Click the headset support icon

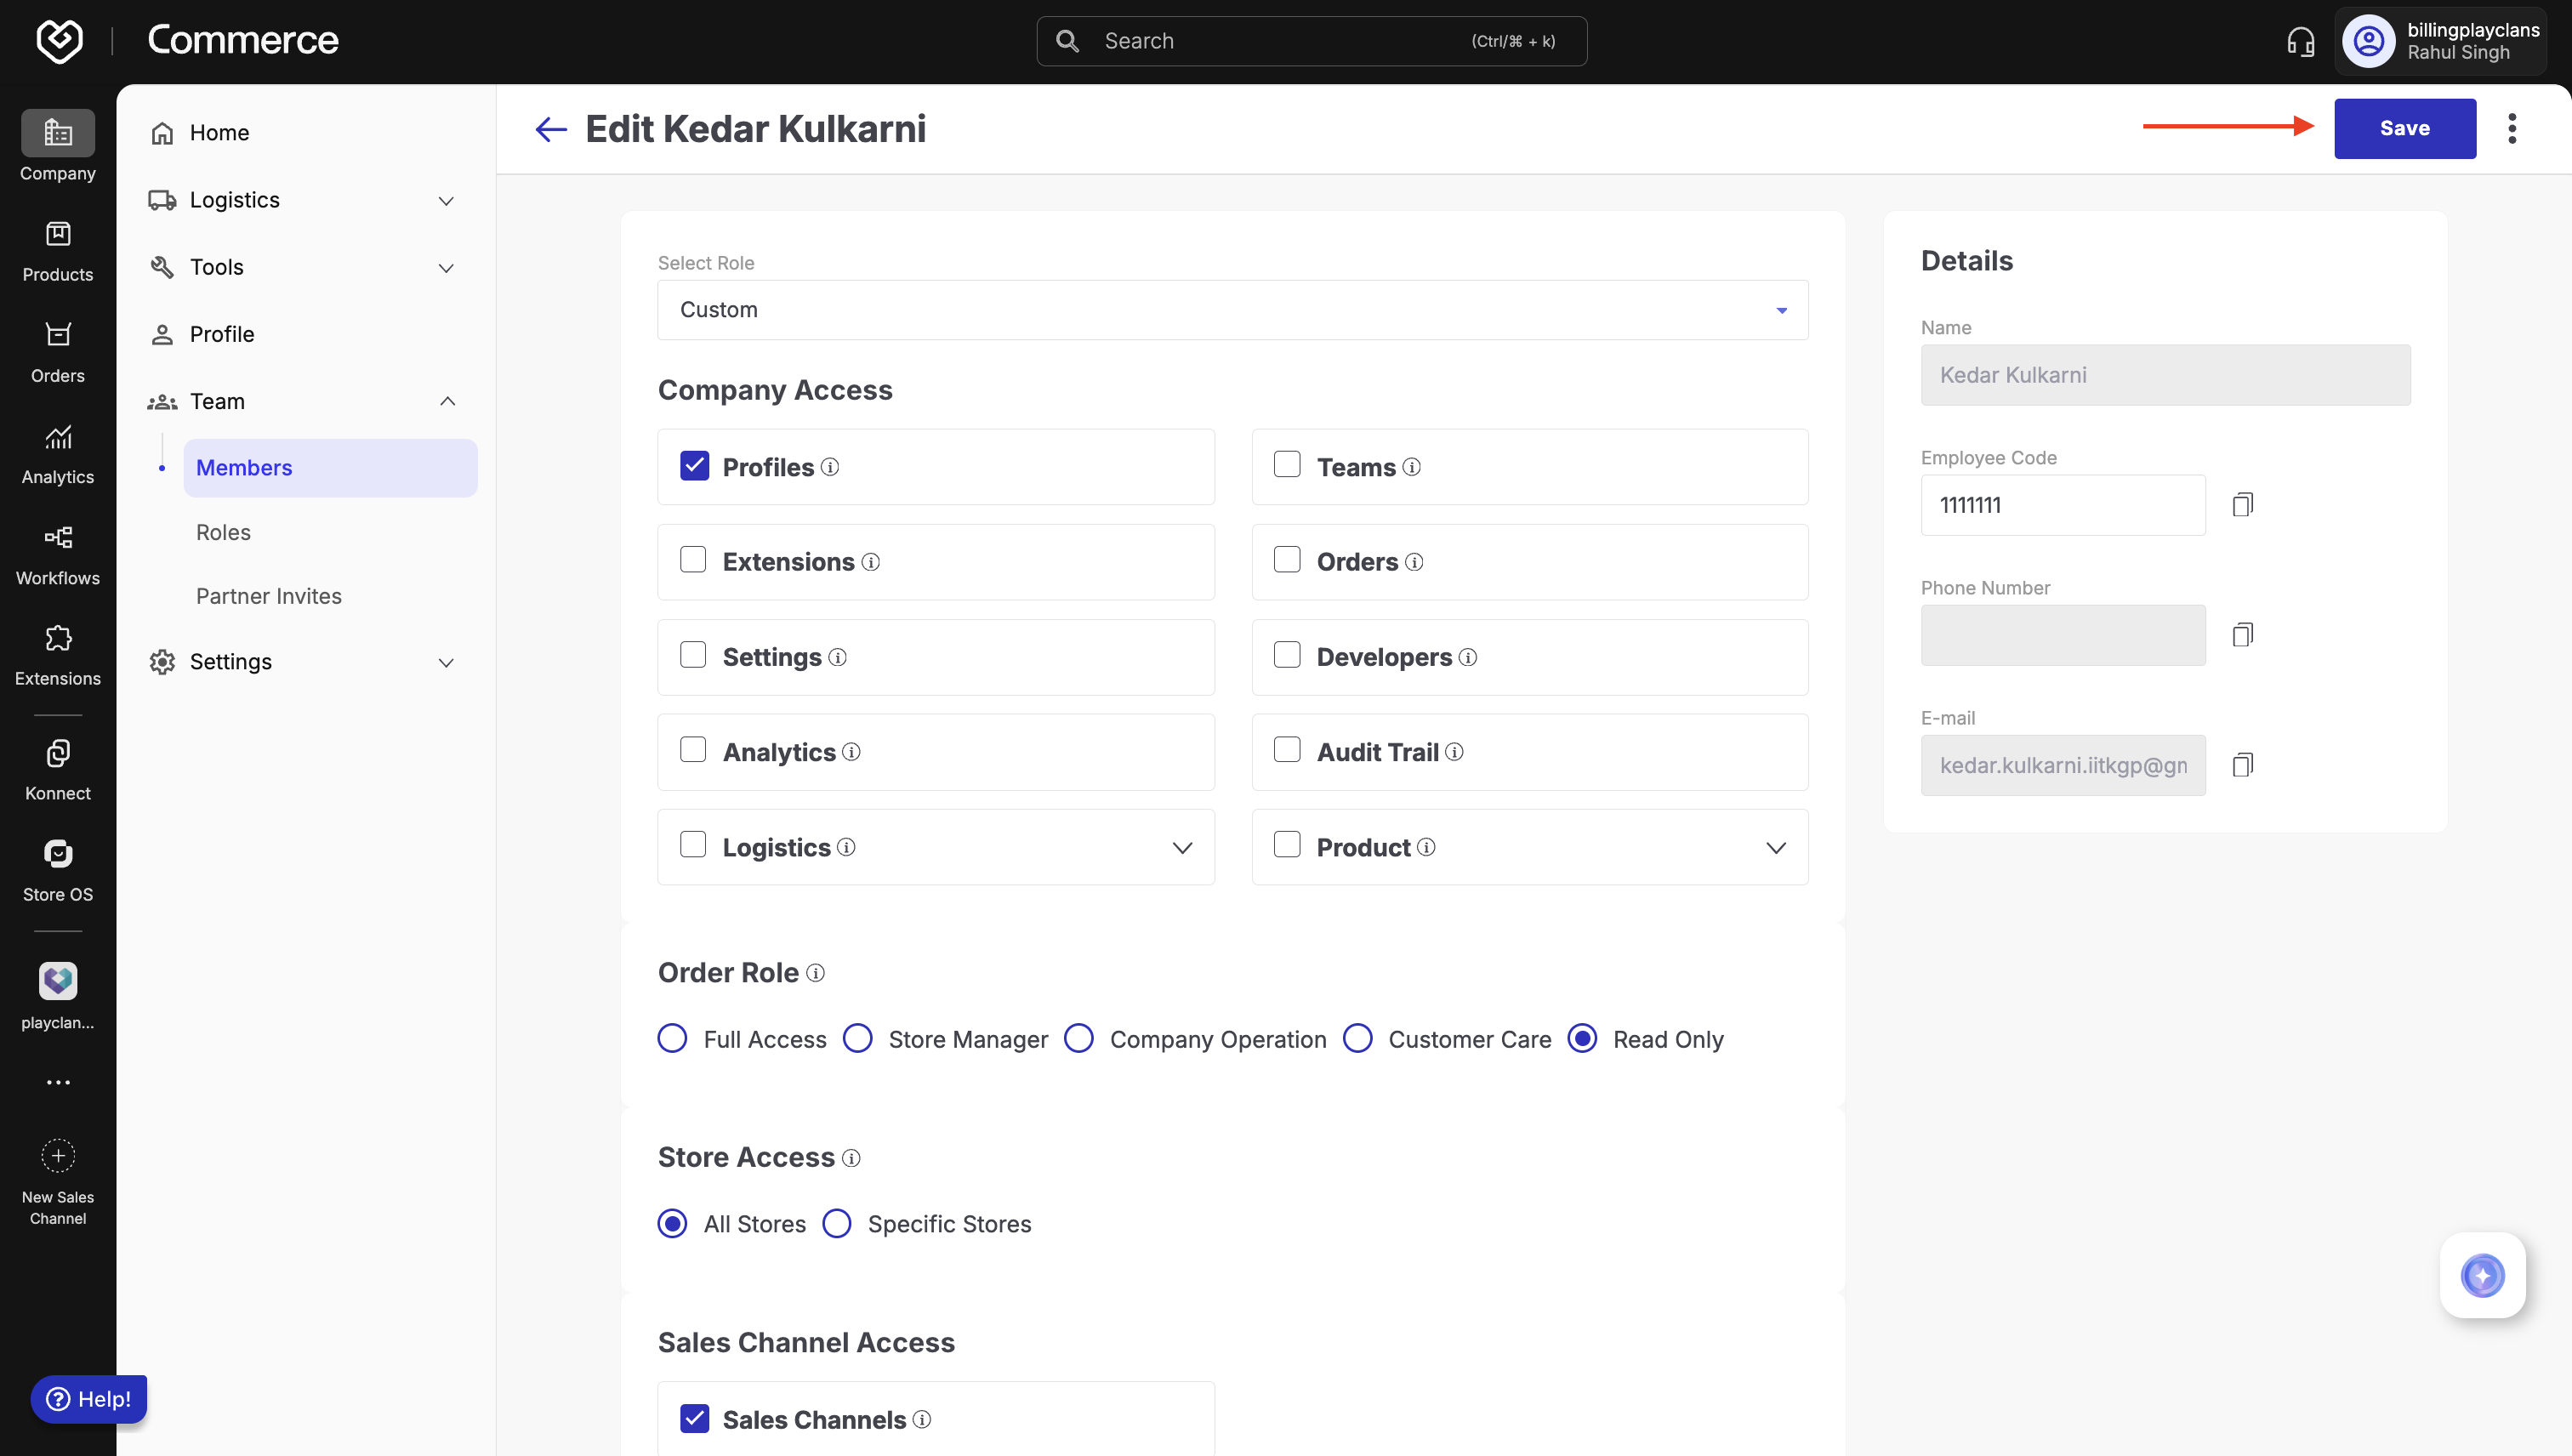point(2300,41)
